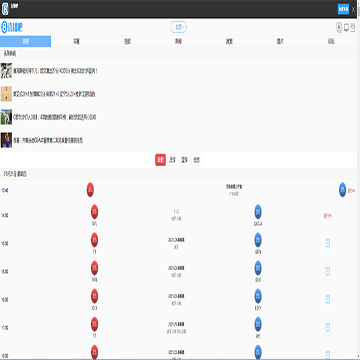Open the header dropdown pill with chevron

coord(179,27)
